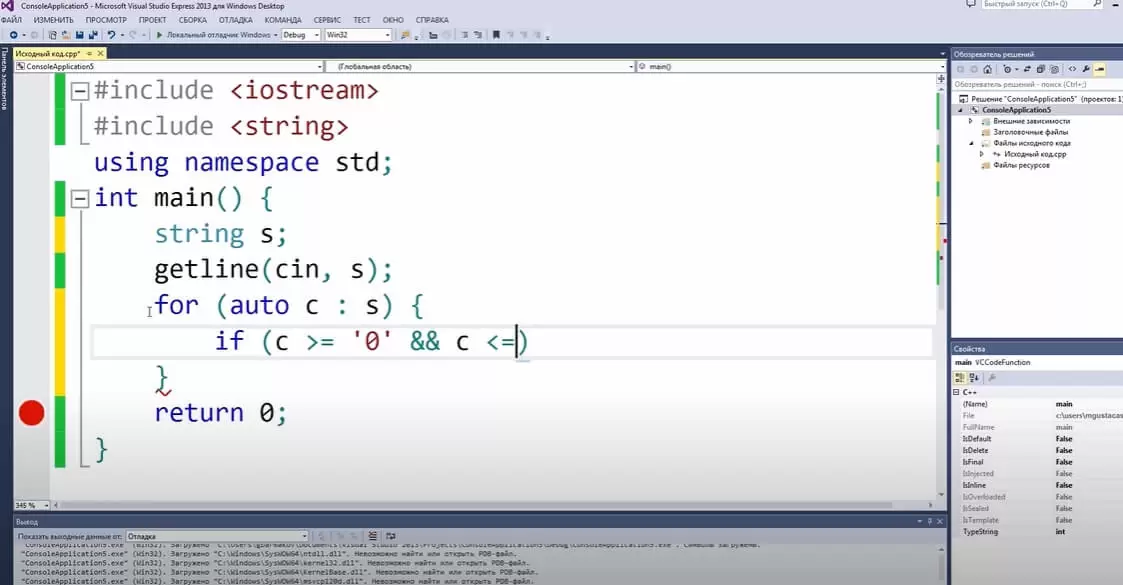Open the Debug configuration dropdown
This screenshot has height=585, width=1123.
pos(301,35)
